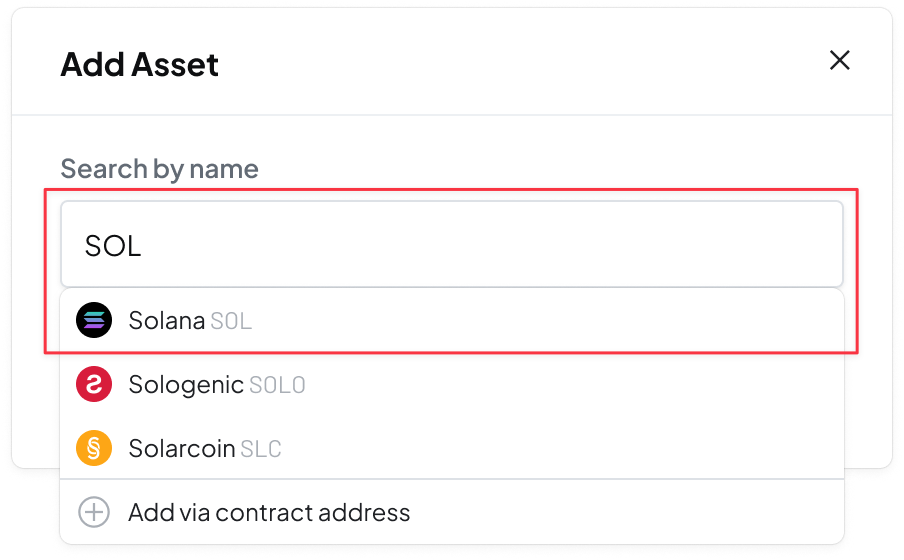Screen dimensions: 904x560
Task: Click the SOL ticker beside Solana
Action: (x=231, y=322)
